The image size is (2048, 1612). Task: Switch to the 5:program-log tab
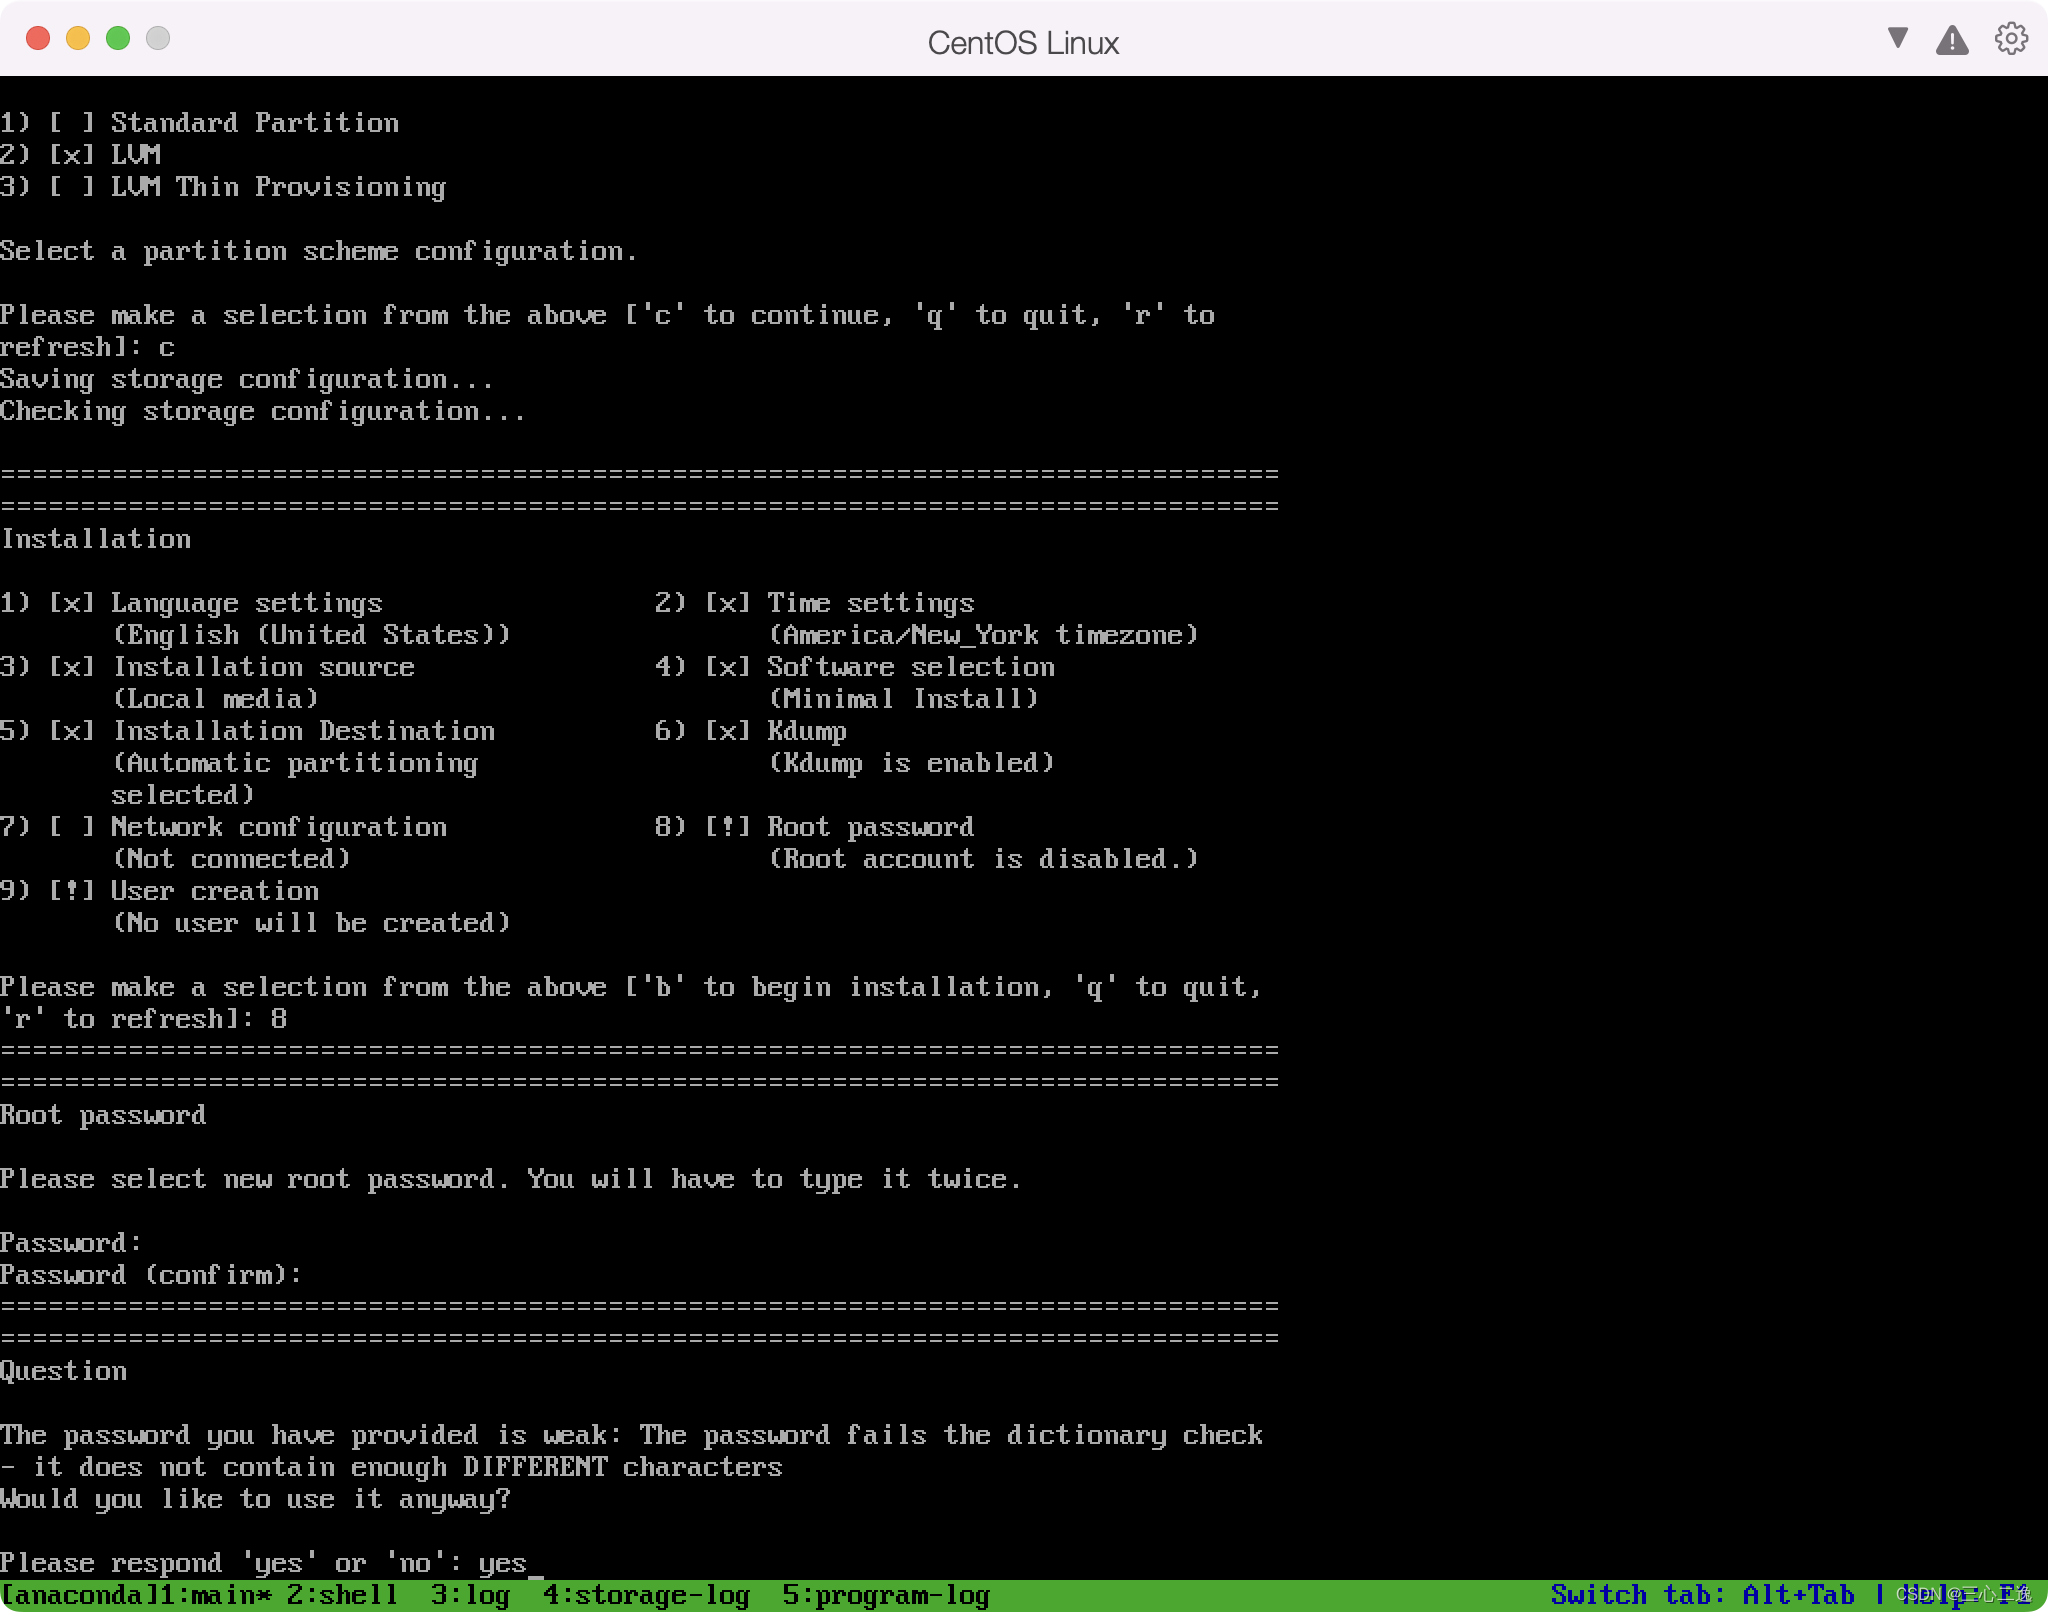(886, 1595)
